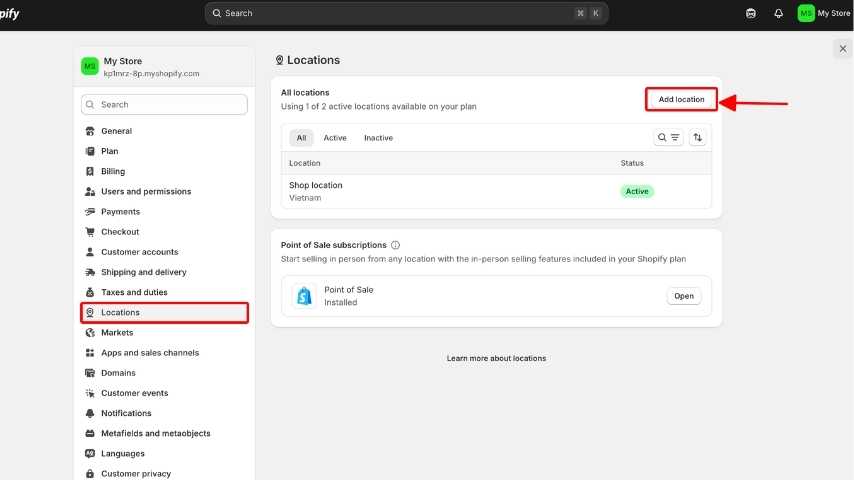
Task: Switch to the Inactive tab
Action: (379, 138)
